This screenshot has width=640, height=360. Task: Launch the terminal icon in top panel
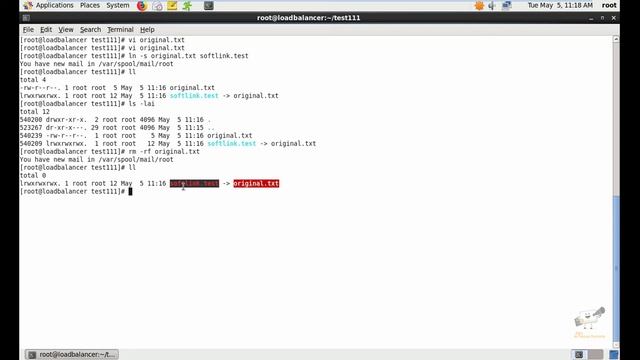pos(209,6)
